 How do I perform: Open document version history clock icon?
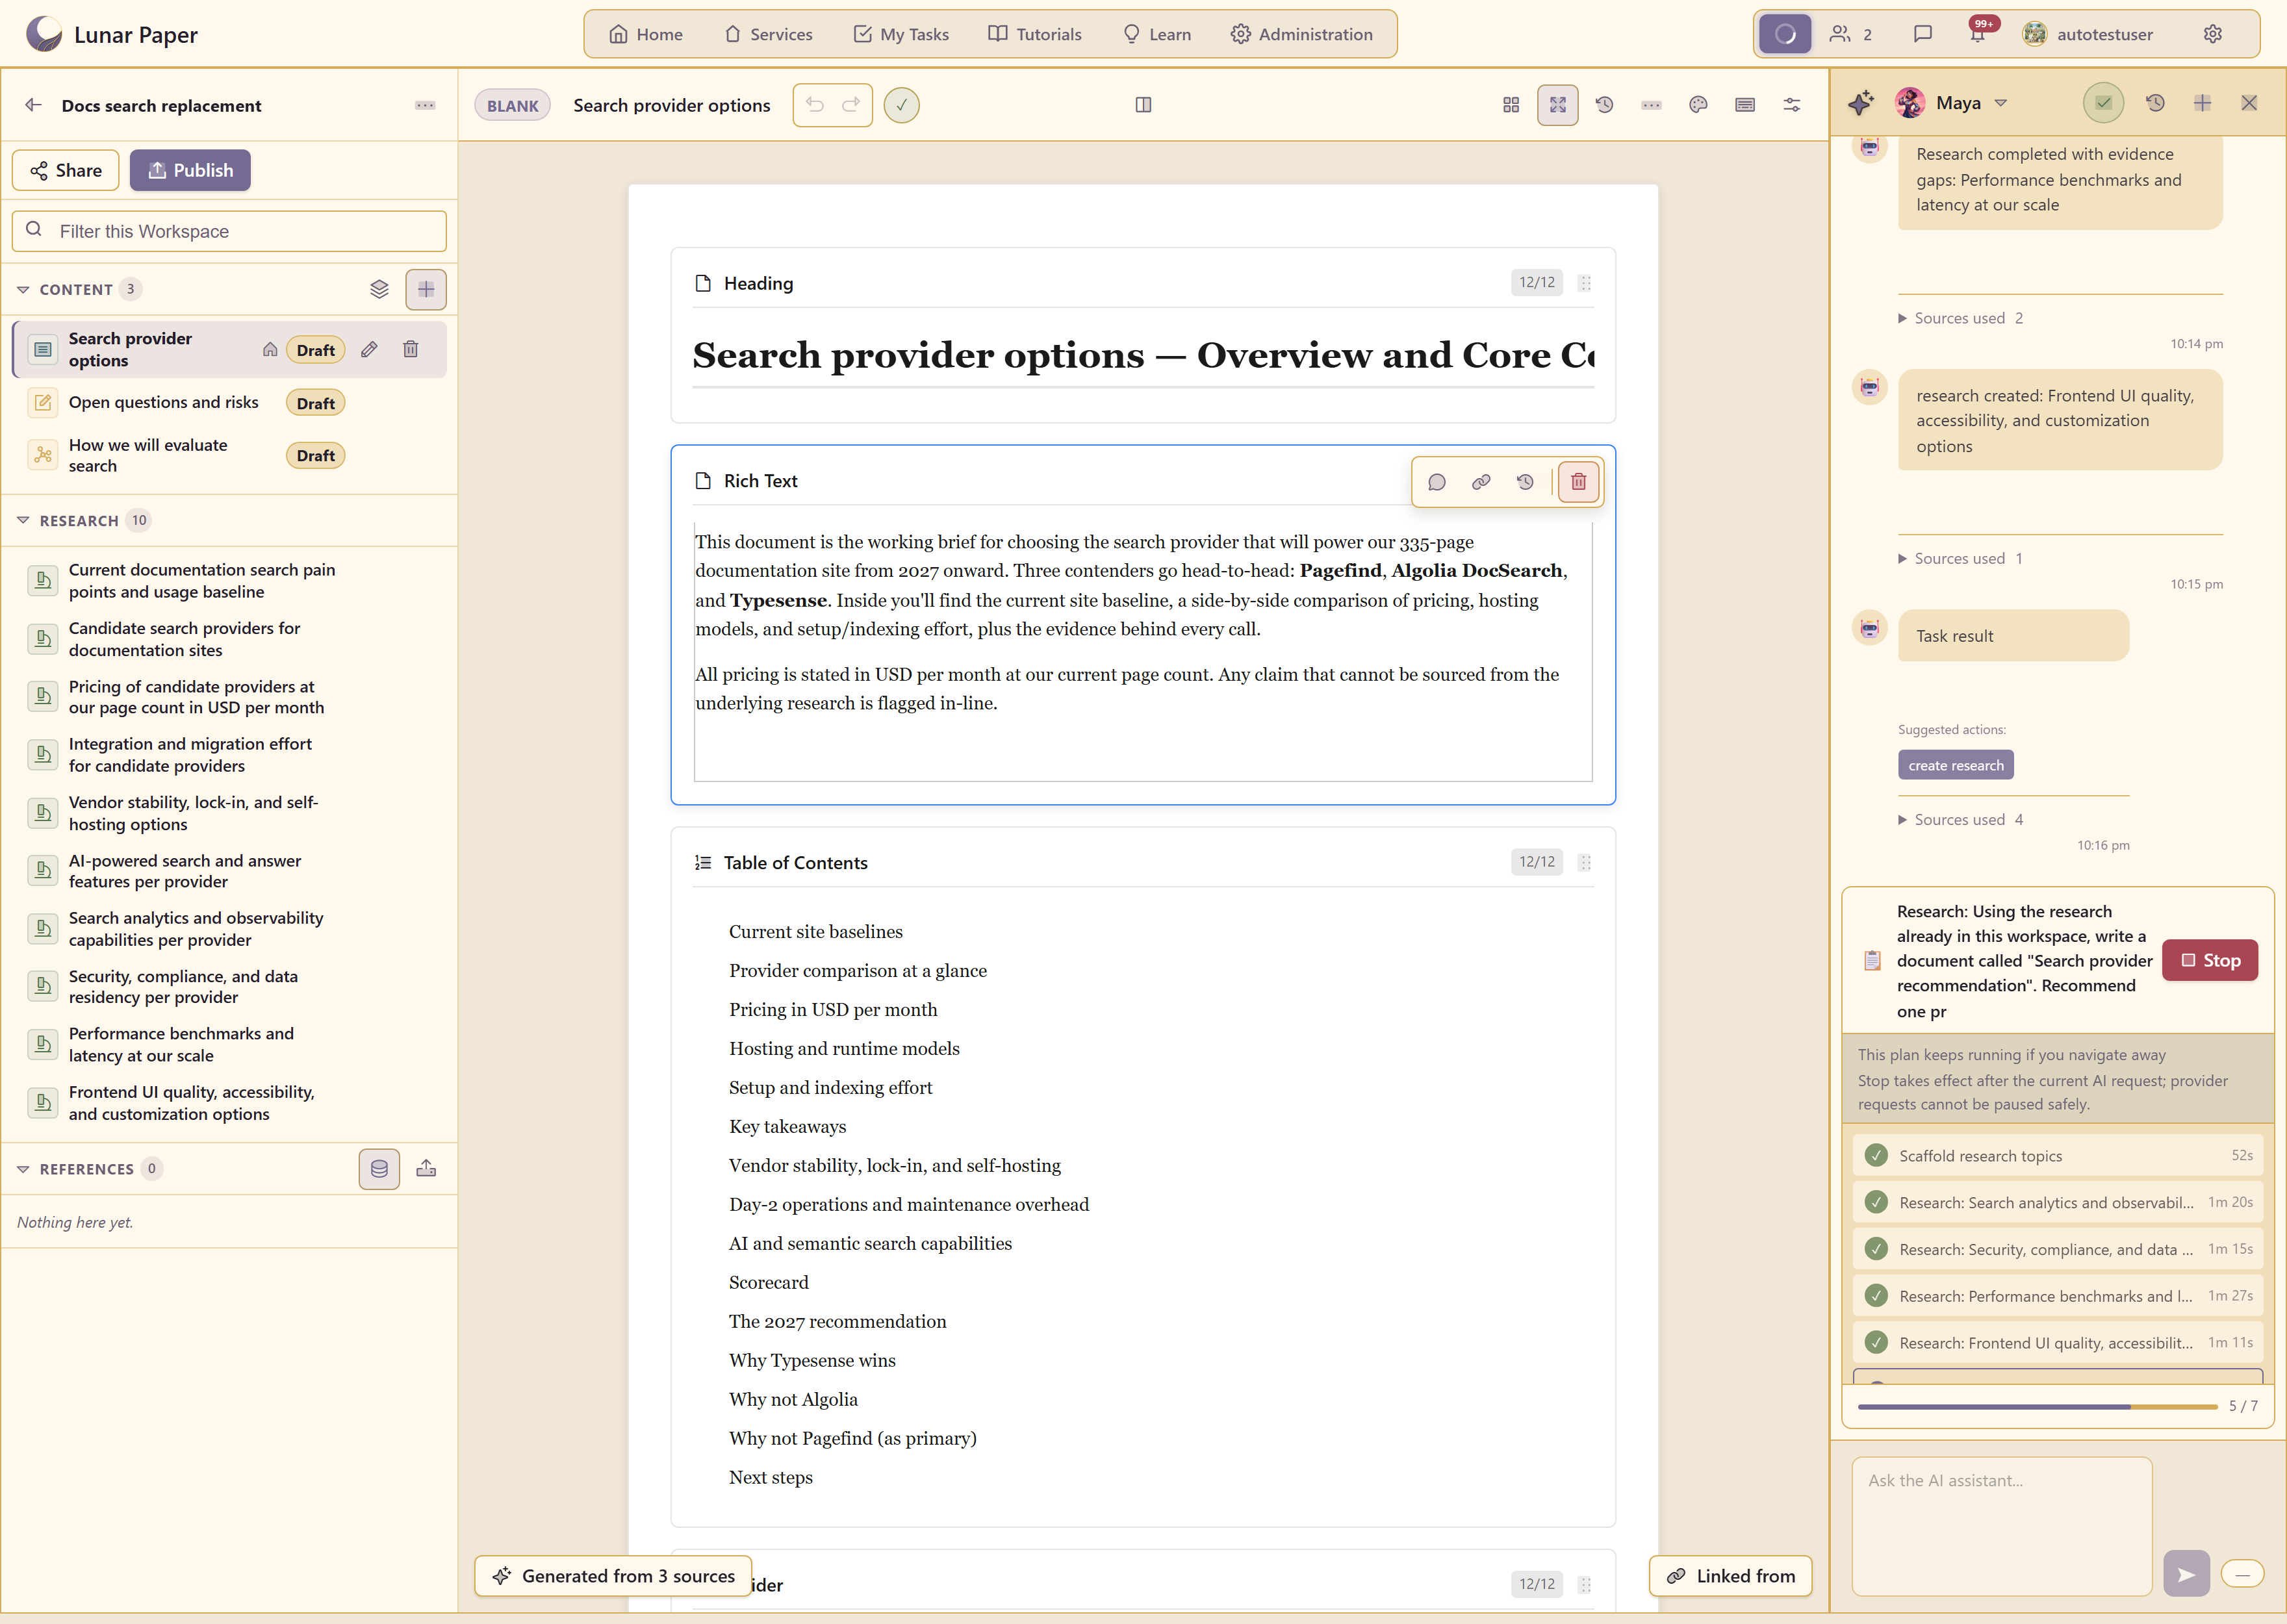point(1604,105)
